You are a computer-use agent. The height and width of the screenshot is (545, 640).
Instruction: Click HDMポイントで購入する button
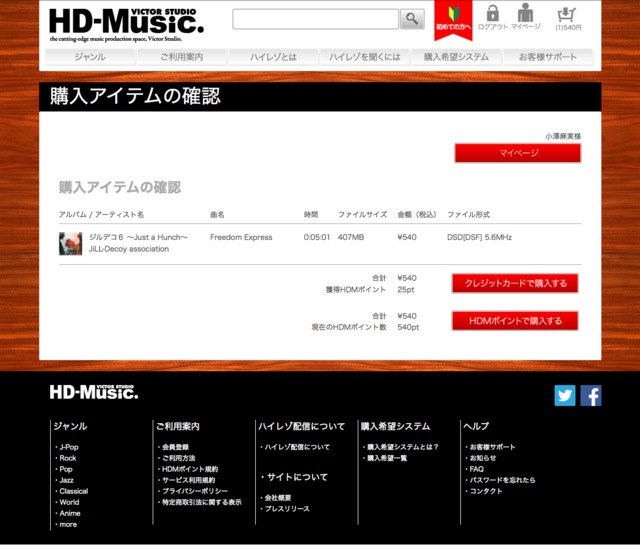coord(515,321)
